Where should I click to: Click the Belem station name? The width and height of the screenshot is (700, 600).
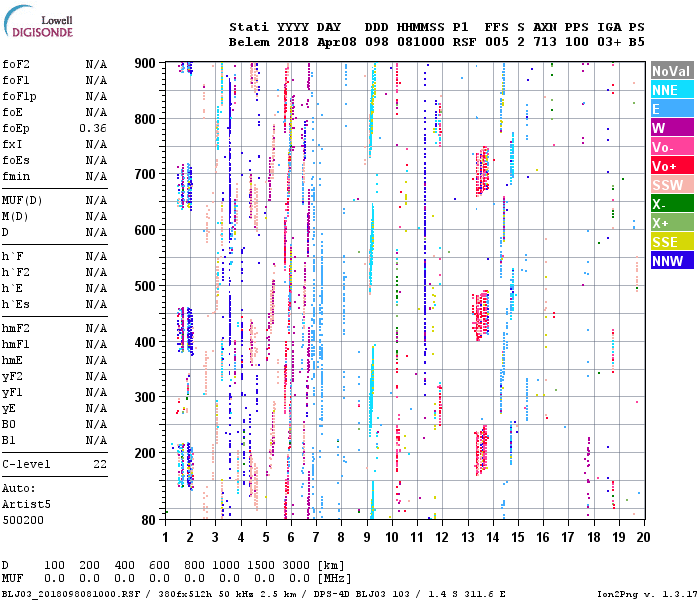pyautogui.click(x=250, y=42)
